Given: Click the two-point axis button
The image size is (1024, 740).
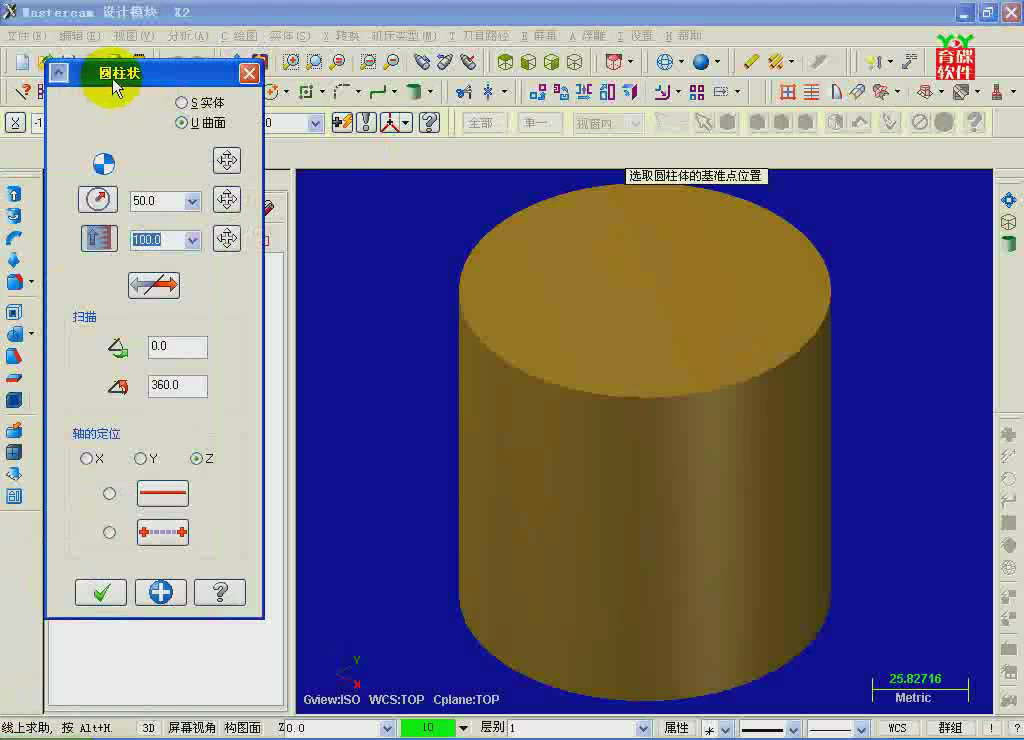Looking at the screenshot, I should [x=163, y=532].
